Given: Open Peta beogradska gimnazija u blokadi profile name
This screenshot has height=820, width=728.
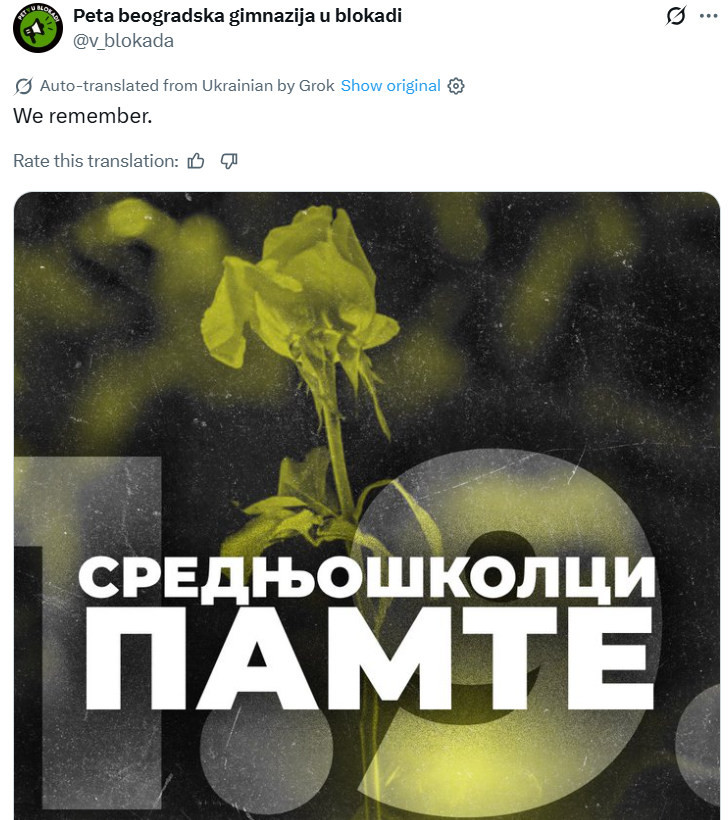Looking at the screenshot, I should coord(238,16).
